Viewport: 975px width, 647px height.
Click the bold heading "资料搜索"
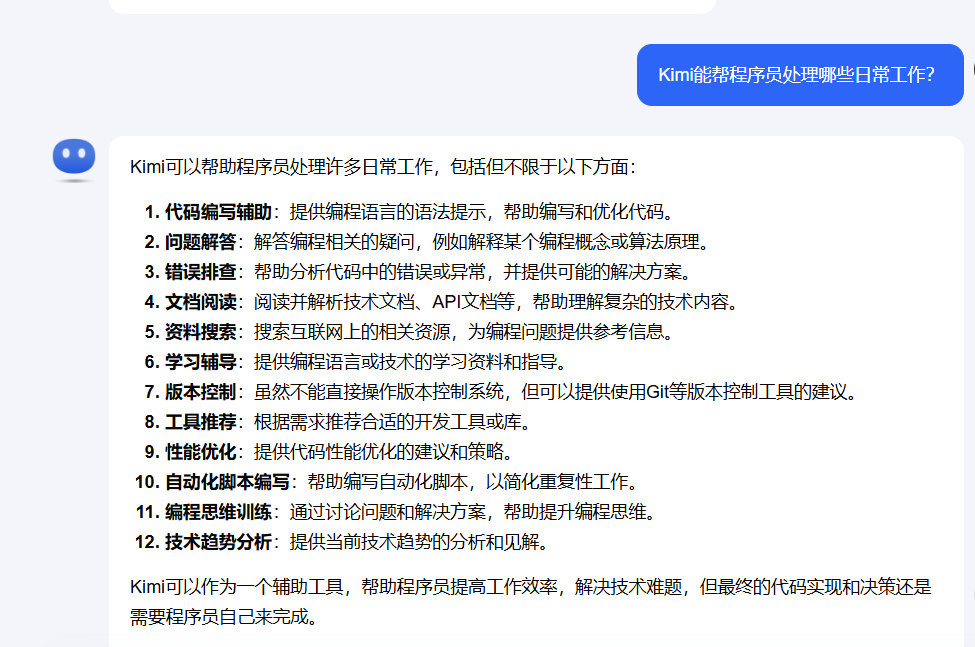pyautogui.click(x=200, y=332)
